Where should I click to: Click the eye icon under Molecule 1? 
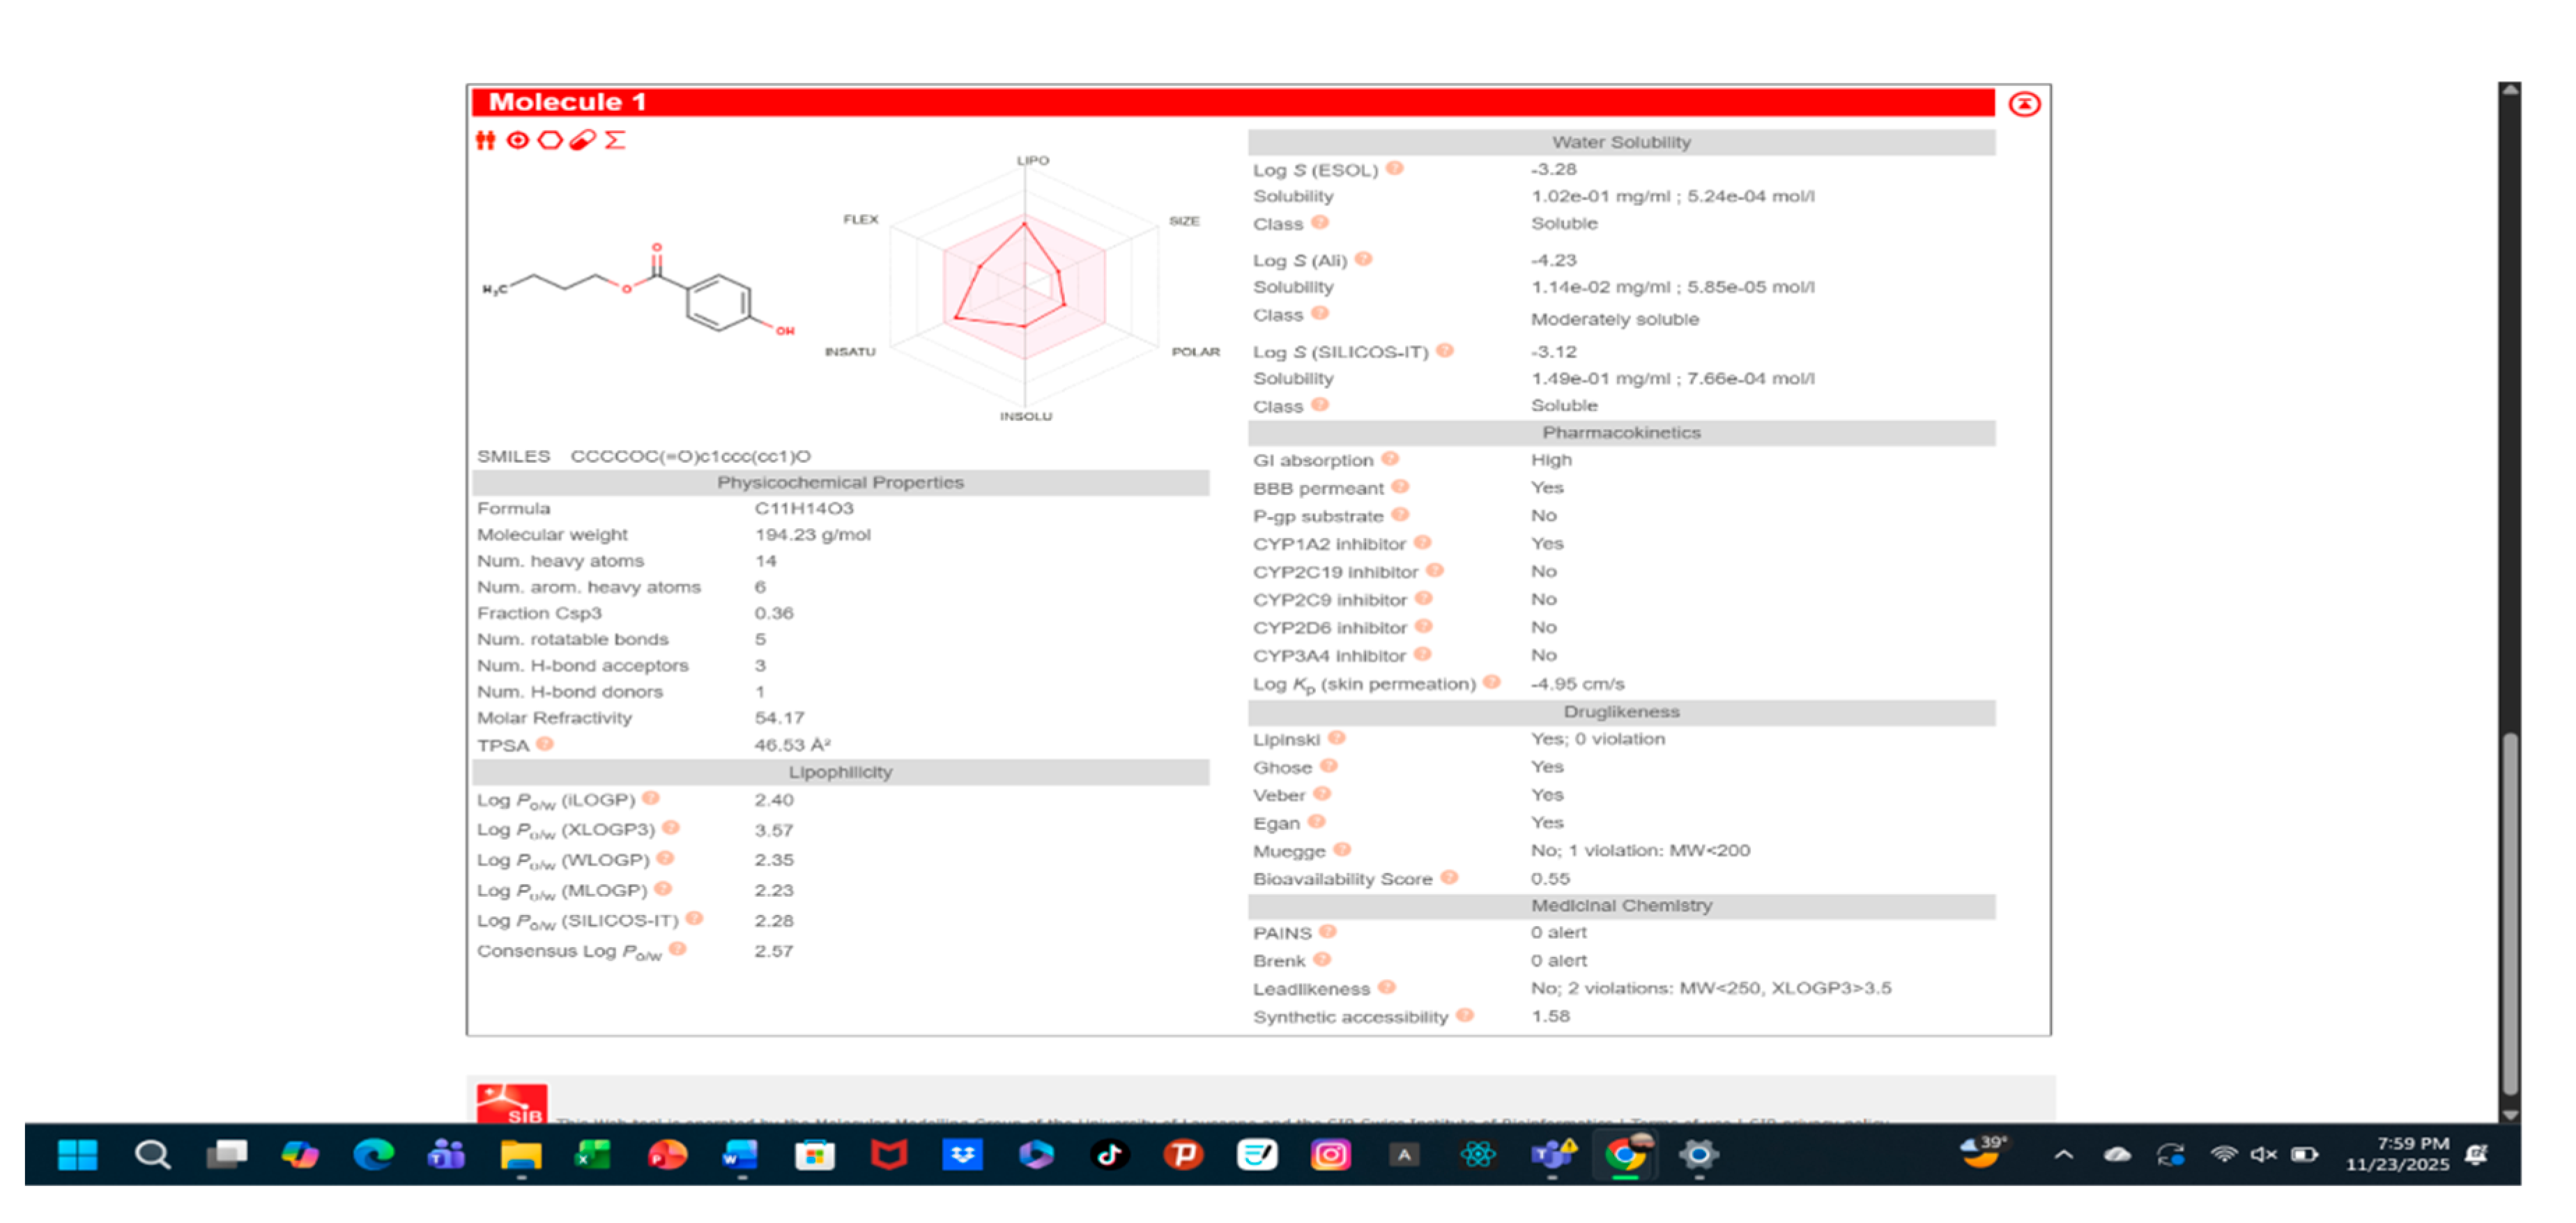pos(517,141)
